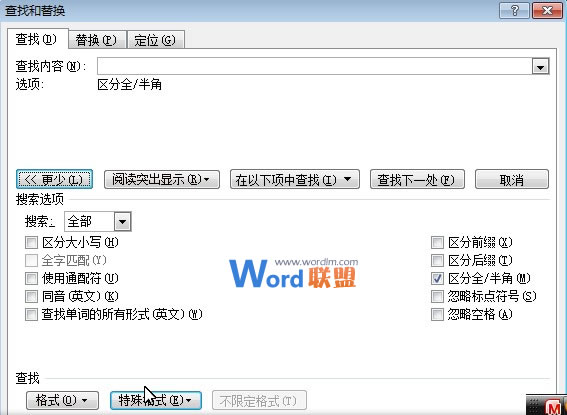Open the 在以下项中查找 dropdown button

[x=295, y=179]
